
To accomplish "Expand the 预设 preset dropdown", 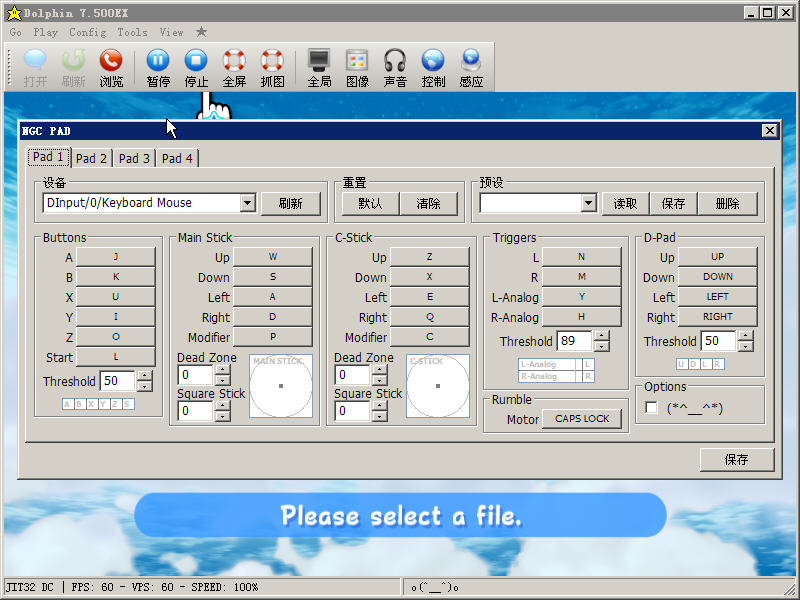I will point(588,203).
